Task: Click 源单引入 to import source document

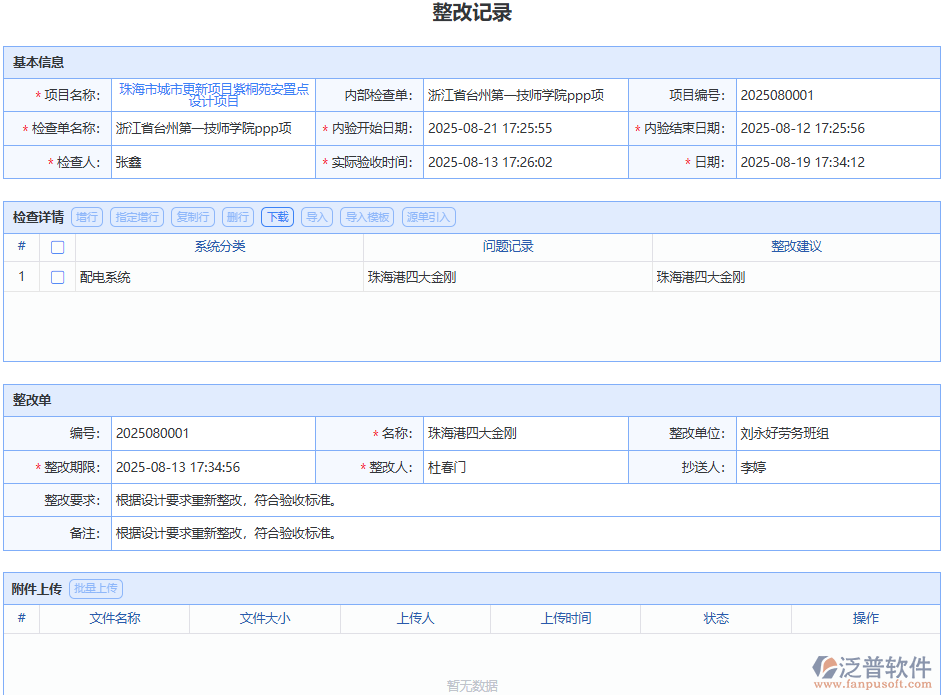Action: coord(427,216)
